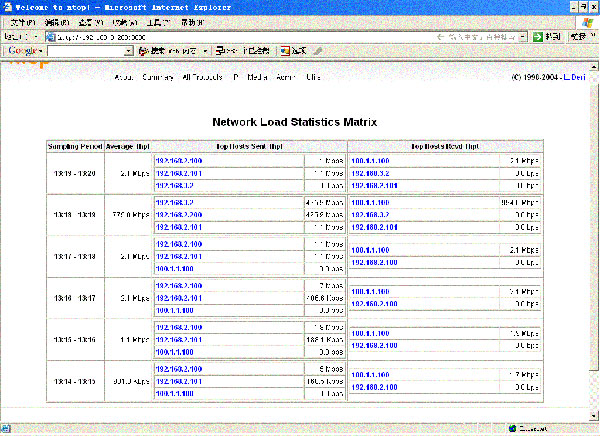Click the Google toolbar logo
The height and width of the screenshot is (436, 600).
[x=24, y=51]
